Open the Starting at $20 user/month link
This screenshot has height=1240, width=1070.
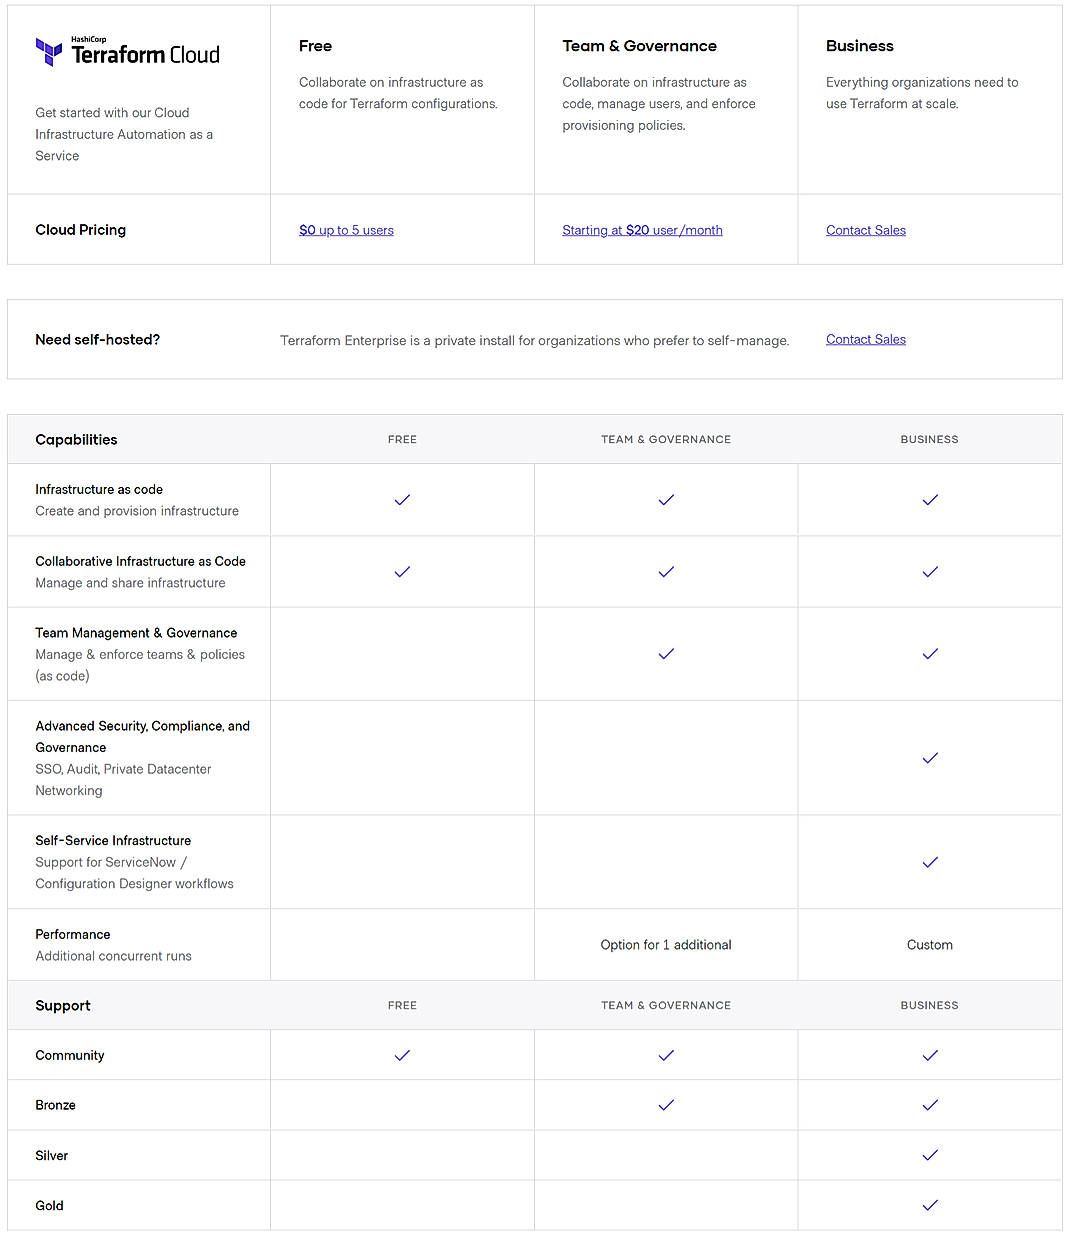click(642, 230)
